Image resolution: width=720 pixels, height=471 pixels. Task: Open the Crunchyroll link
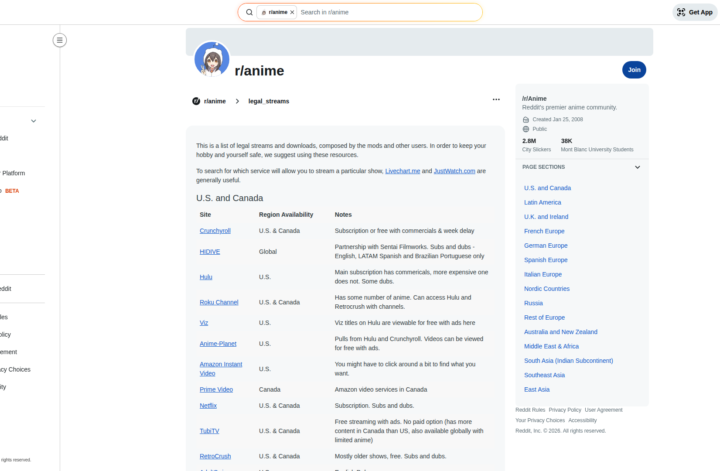pos(215,230)
